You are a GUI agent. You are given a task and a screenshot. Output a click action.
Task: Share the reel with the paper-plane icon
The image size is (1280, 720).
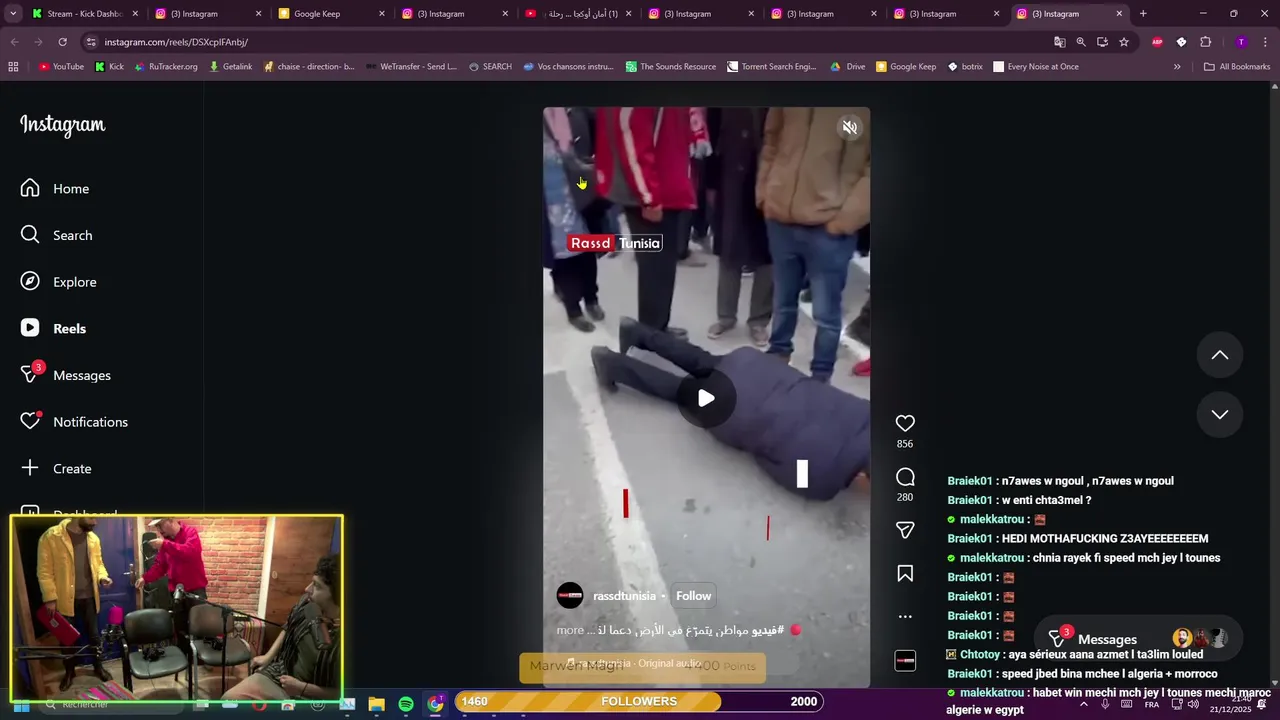[x=905, y=530]
